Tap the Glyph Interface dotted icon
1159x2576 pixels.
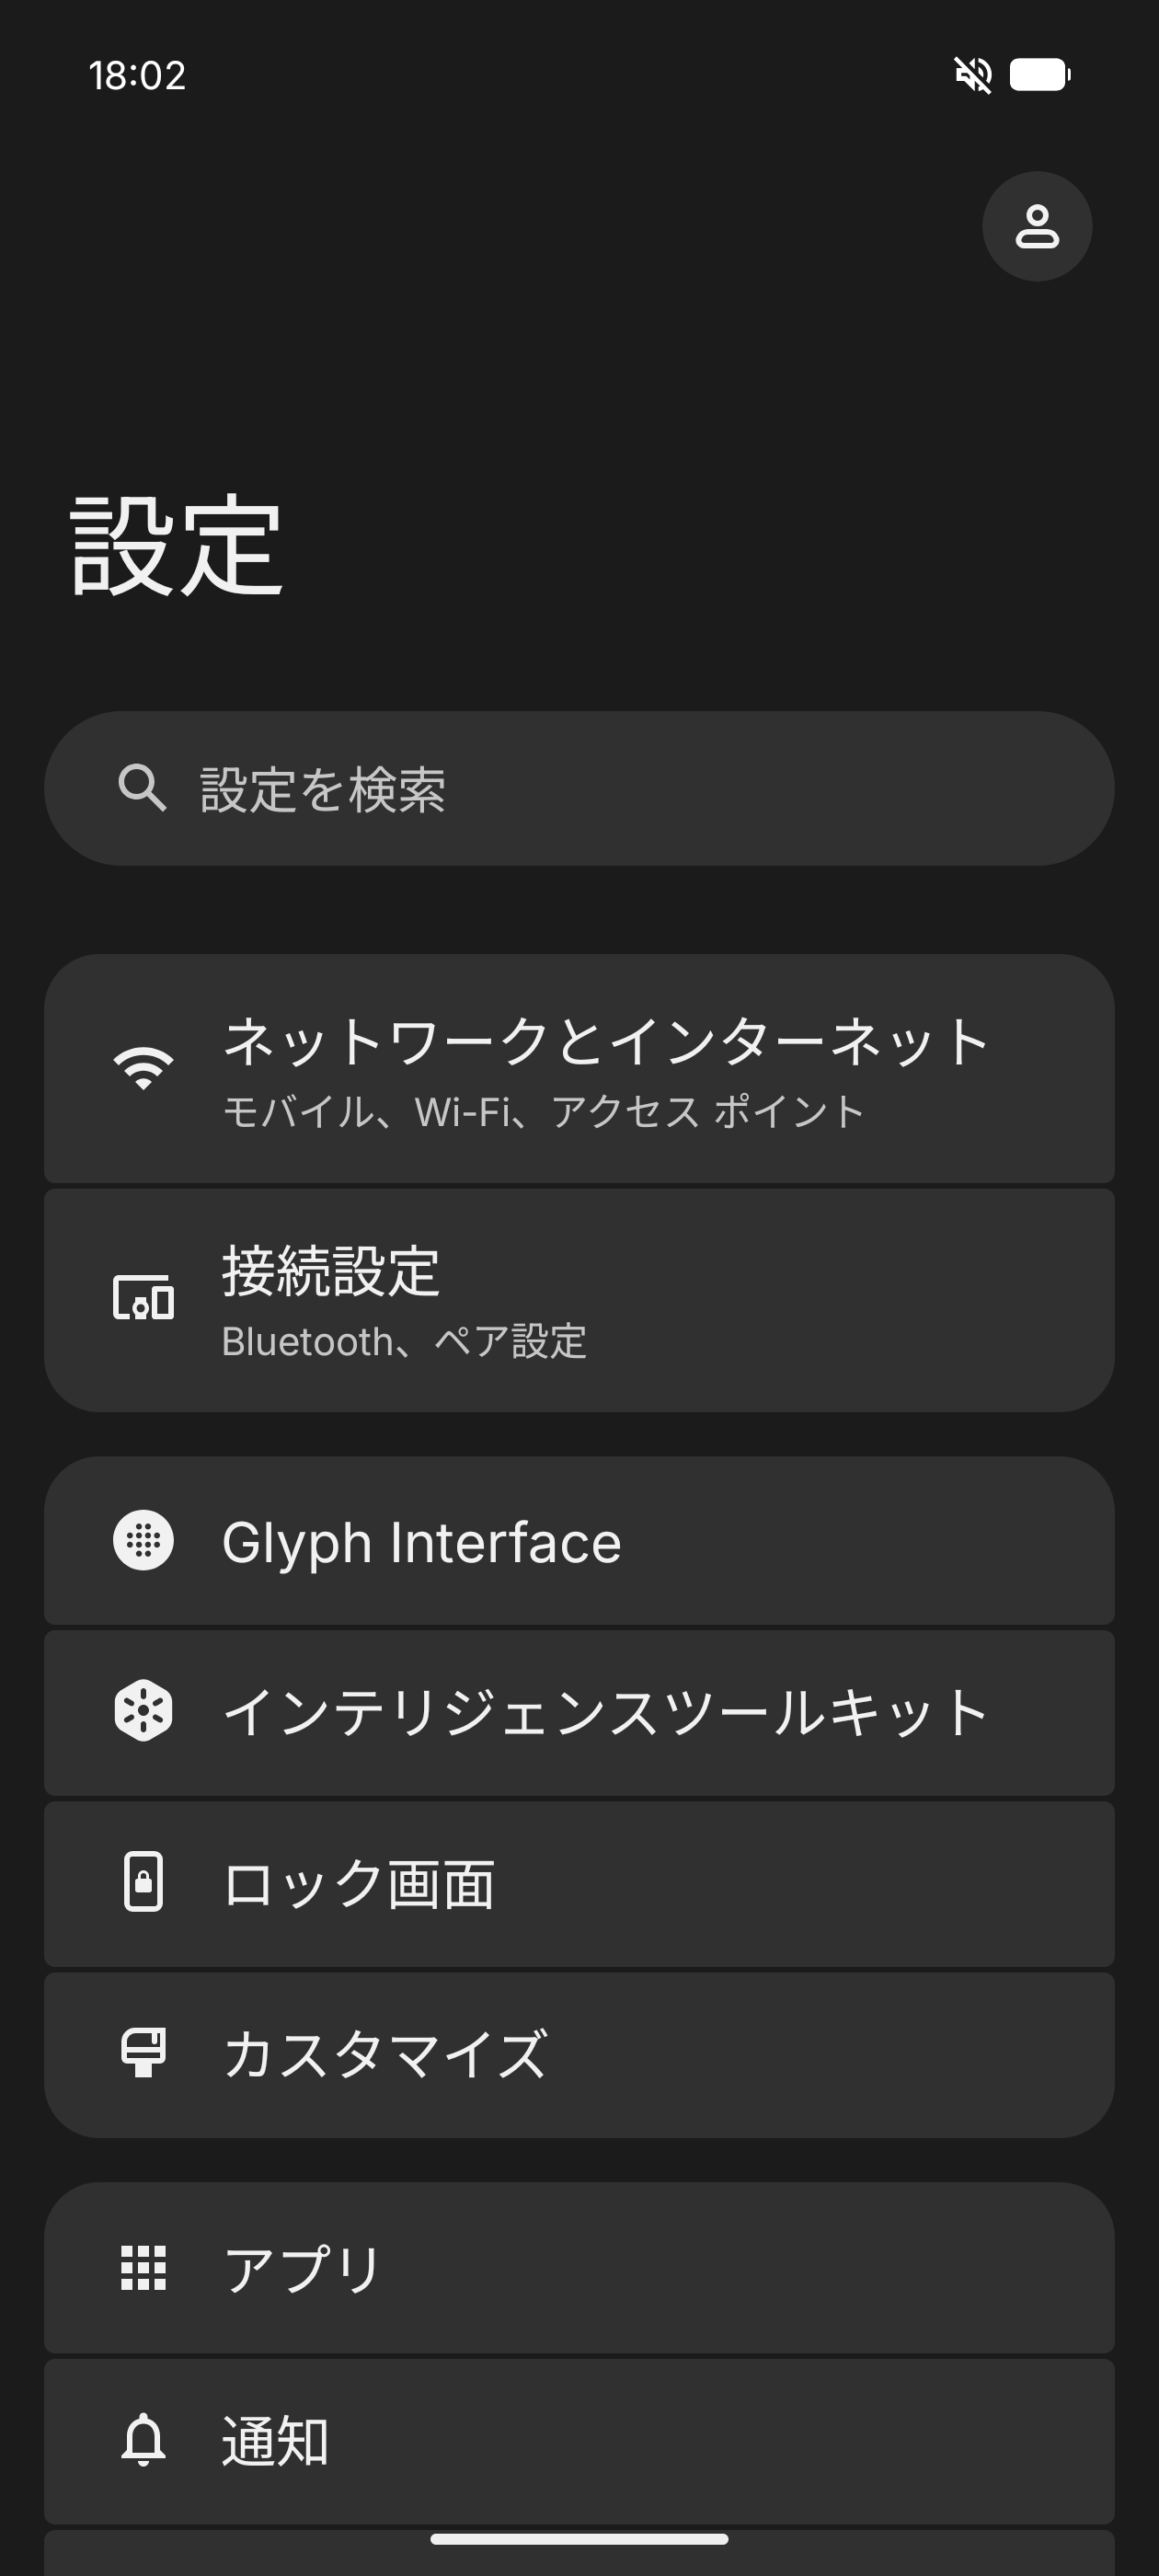pos(143,1540)
